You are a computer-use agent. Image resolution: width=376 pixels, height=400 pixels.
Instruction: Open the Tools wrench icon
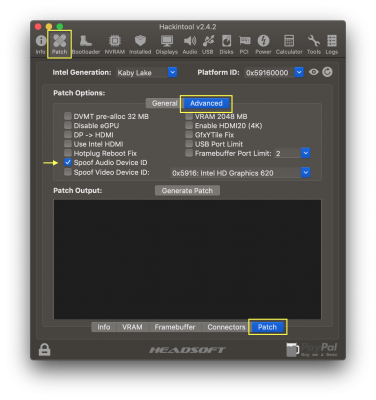coord(314,44)
